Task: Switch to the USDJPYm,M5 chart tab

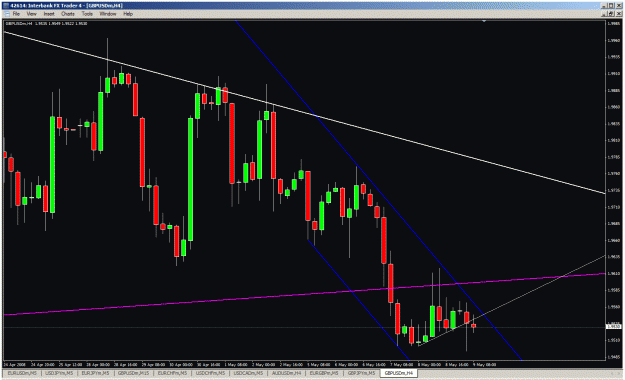Action: (59, 373)
